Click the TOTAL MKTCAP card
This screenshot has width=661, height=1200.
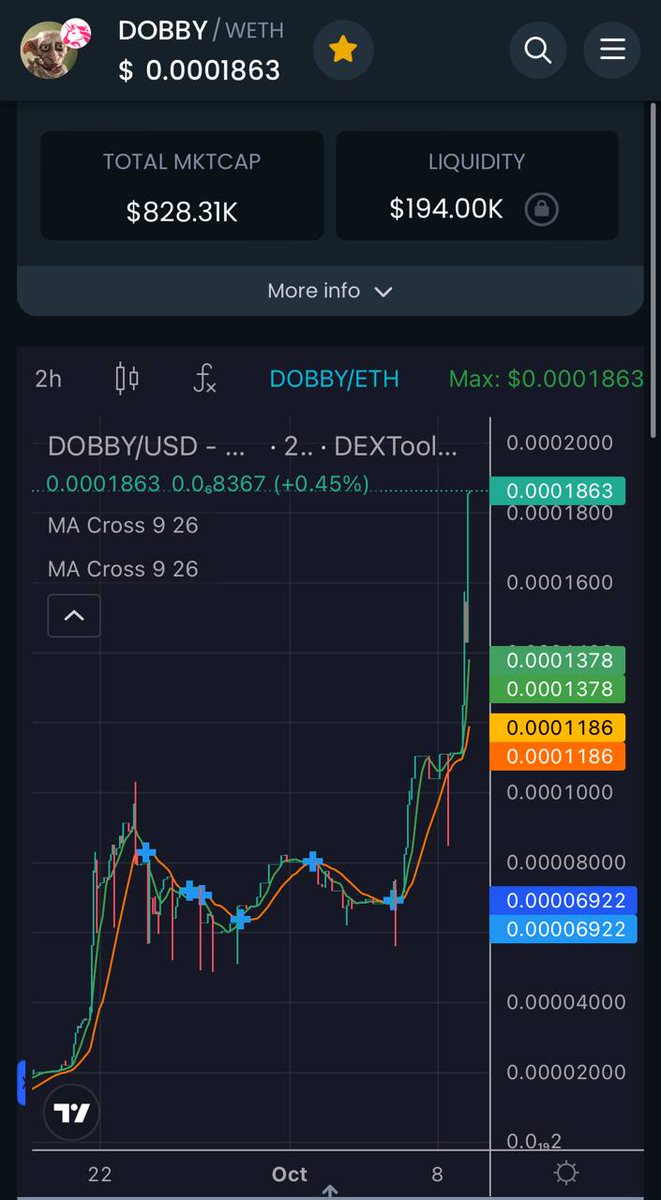(x=182, y=186)
